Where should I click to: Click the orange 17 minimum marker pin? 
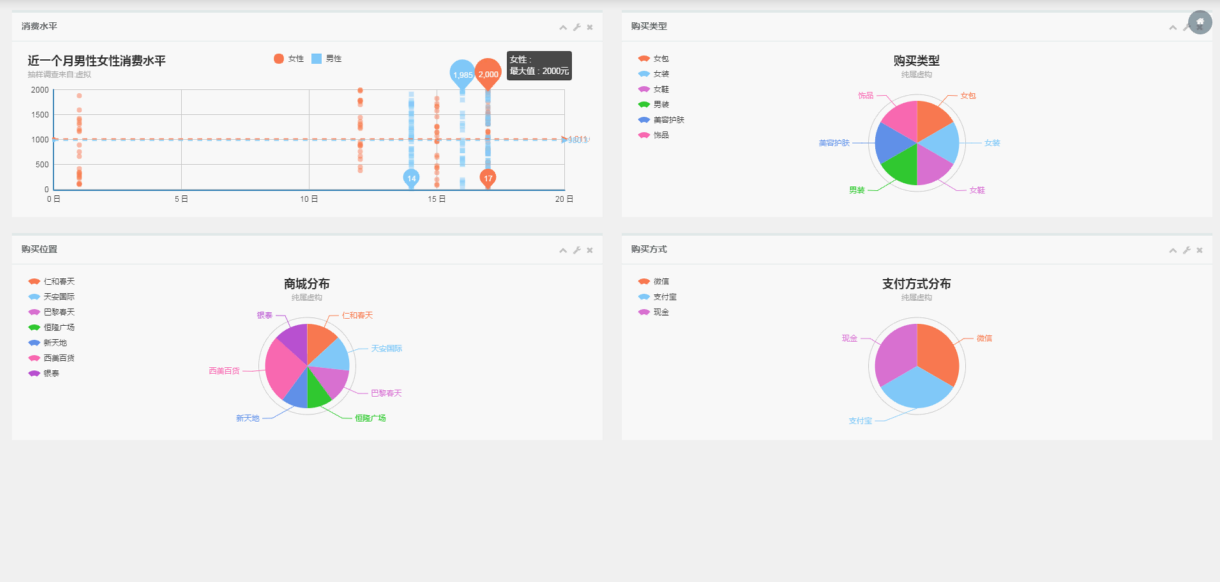[x=488, y=178]
